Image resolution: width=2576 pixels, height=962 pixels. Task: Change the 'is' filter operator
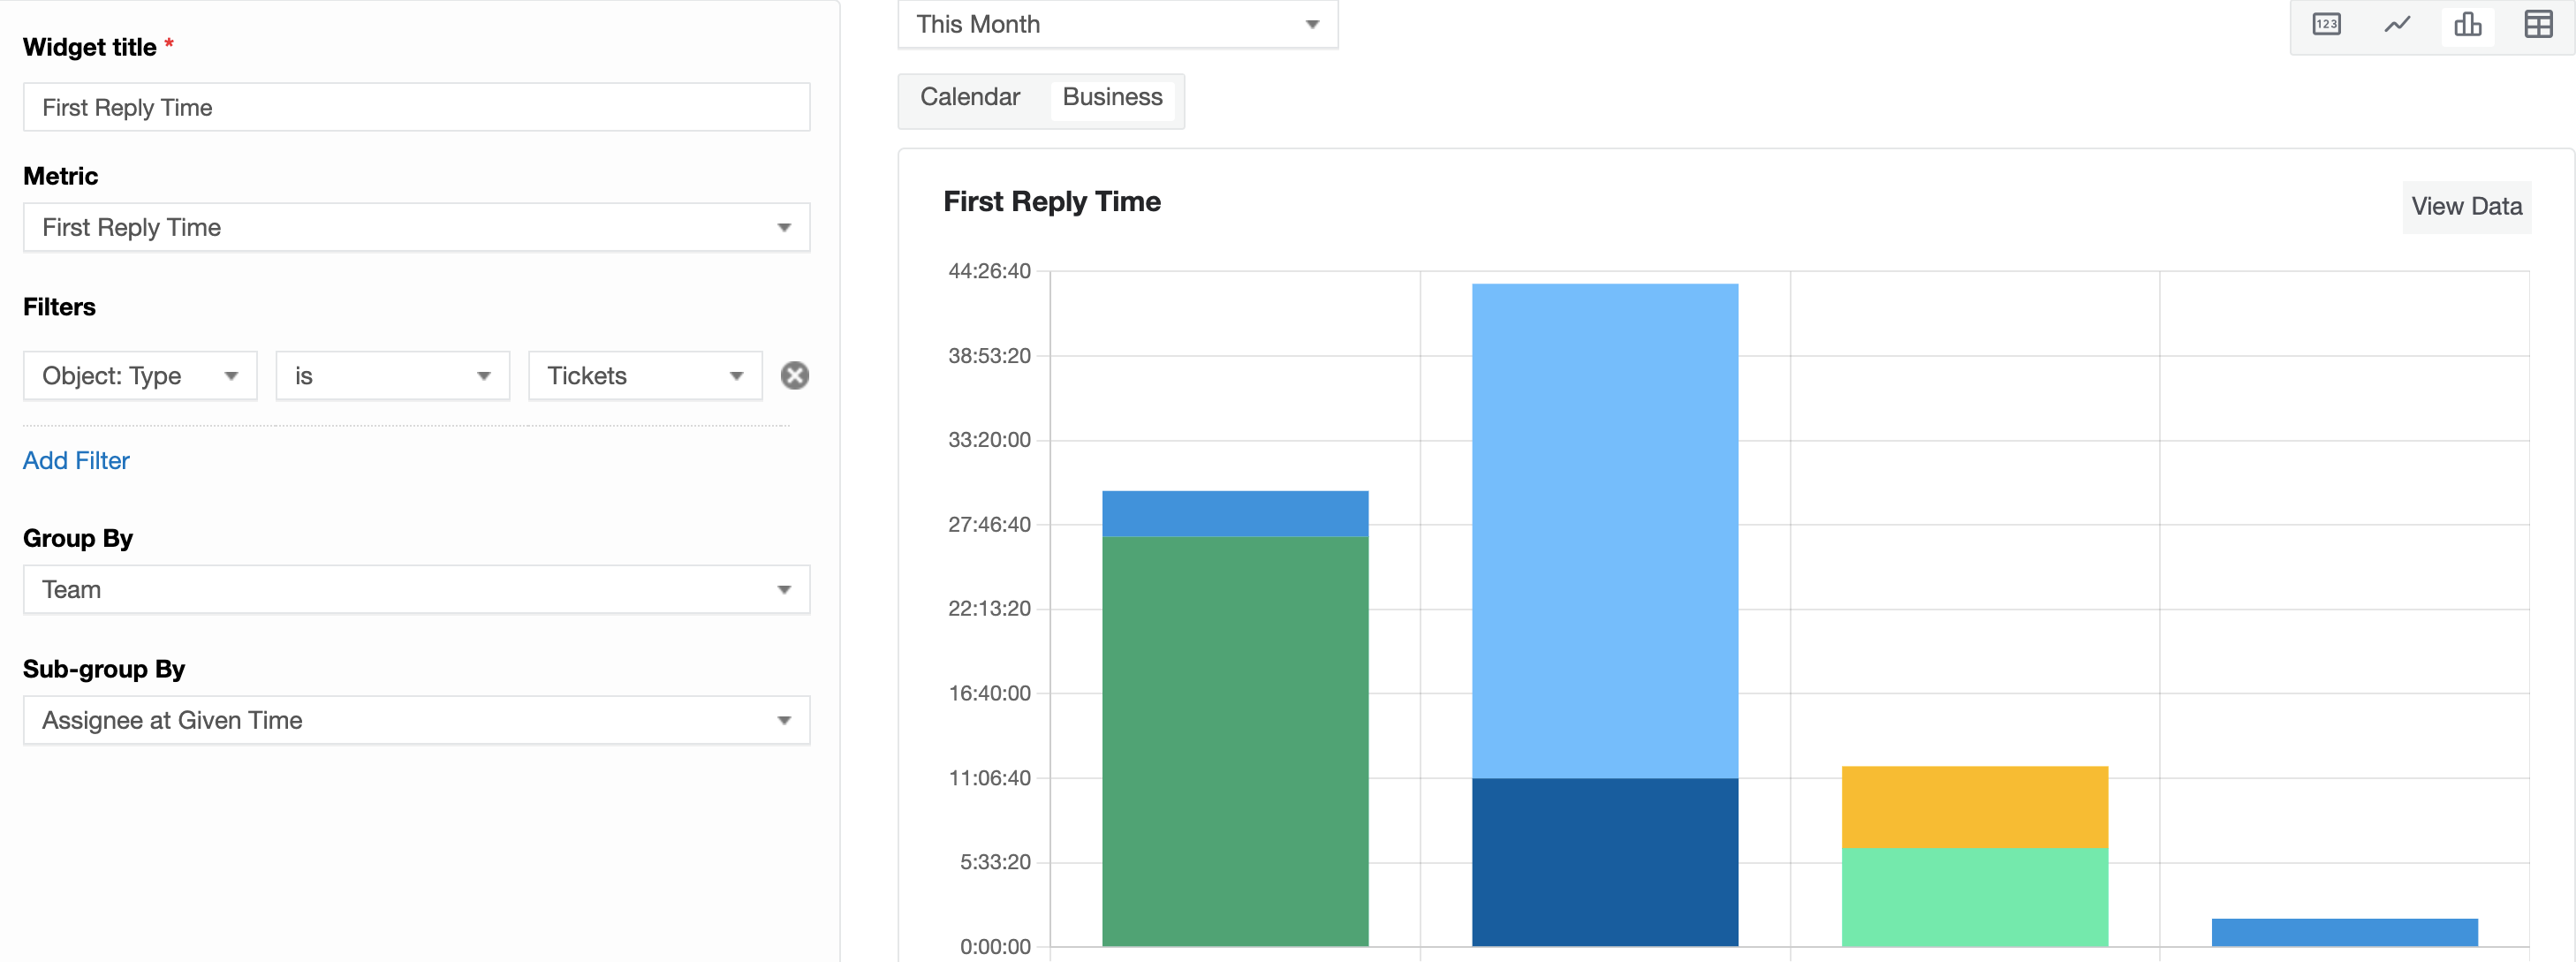[x=393, y=376]
